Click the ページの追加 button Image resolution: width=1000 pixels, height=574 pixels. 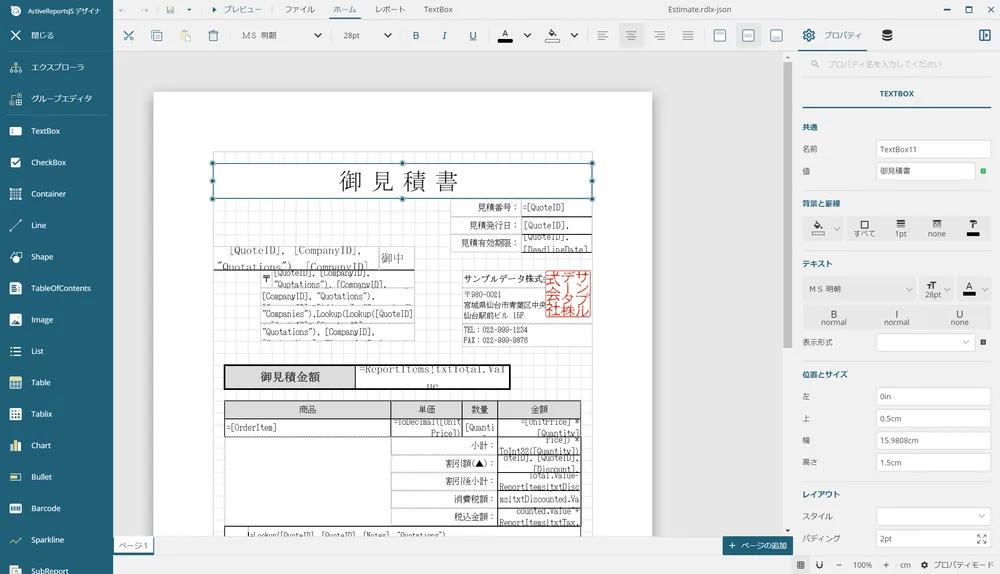(x=757, y=546)
